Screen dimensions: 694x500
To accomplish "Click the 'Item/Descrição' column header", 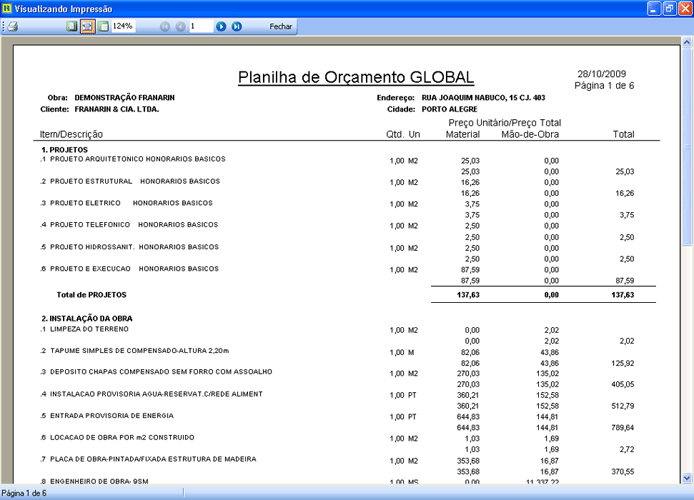I will pos(71,135).
